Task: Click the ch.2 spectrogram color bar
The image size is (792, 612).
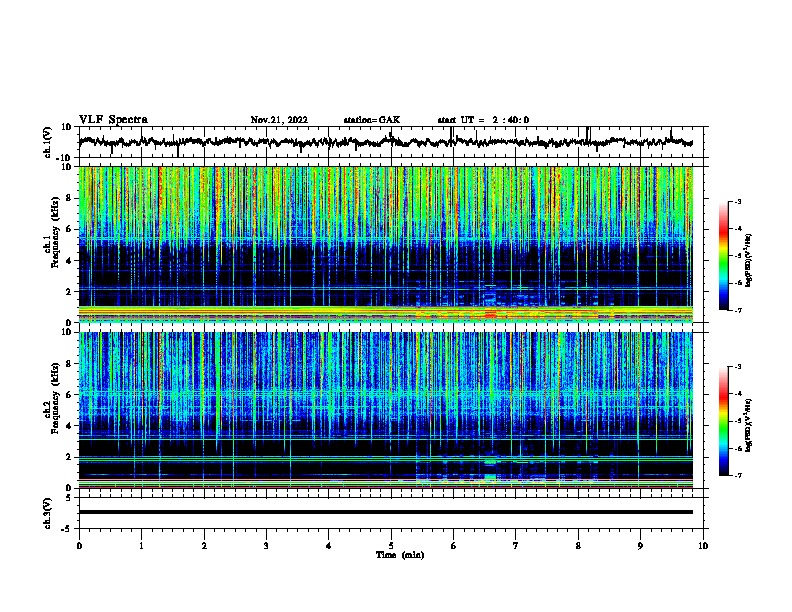Action: [x=724, y=421]
